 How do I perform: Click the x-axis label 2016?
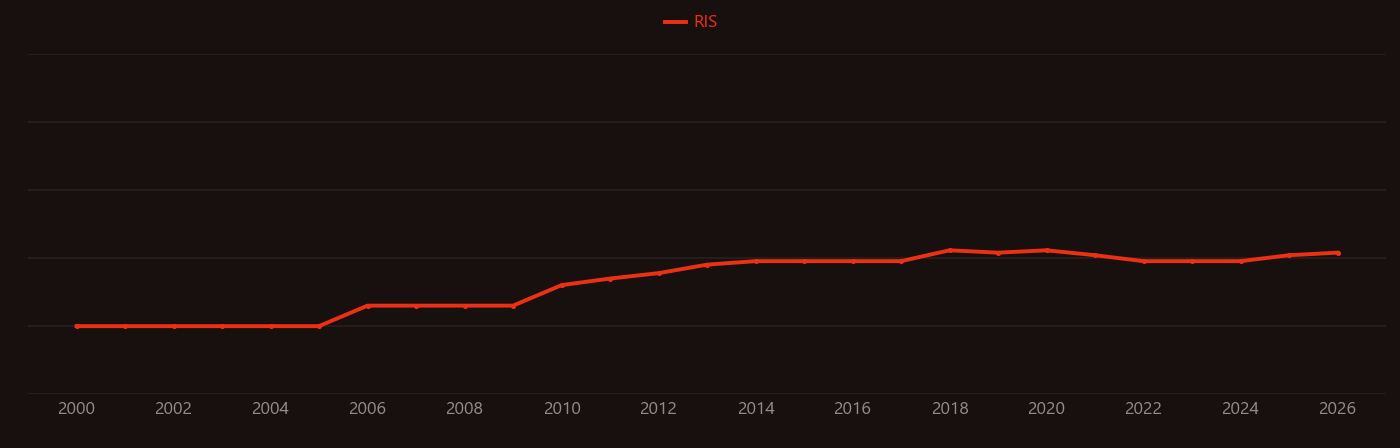tap(853, 409)
